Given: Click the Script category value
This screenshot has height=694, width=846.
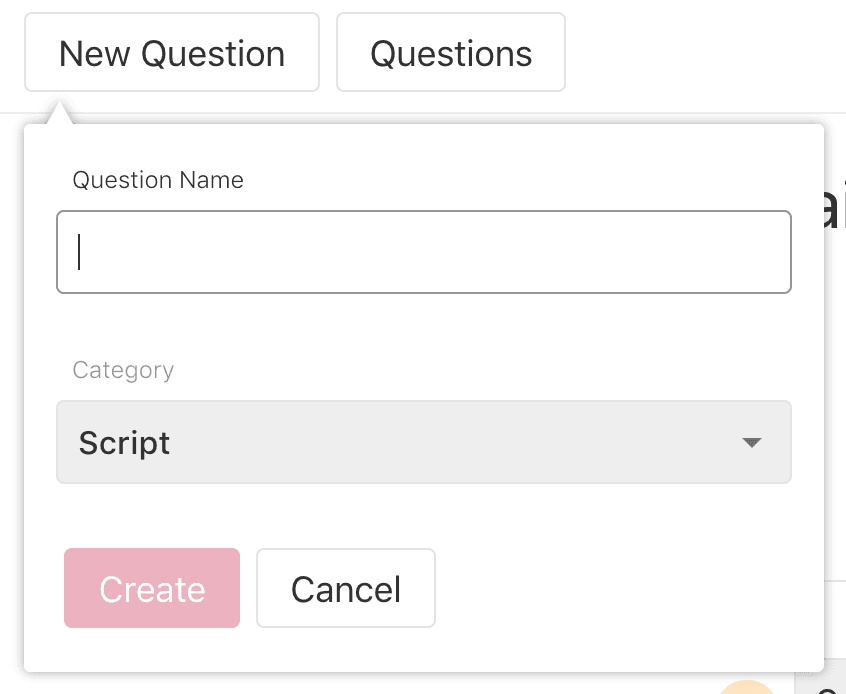Looking at the screenshot, I should point(124,442).
